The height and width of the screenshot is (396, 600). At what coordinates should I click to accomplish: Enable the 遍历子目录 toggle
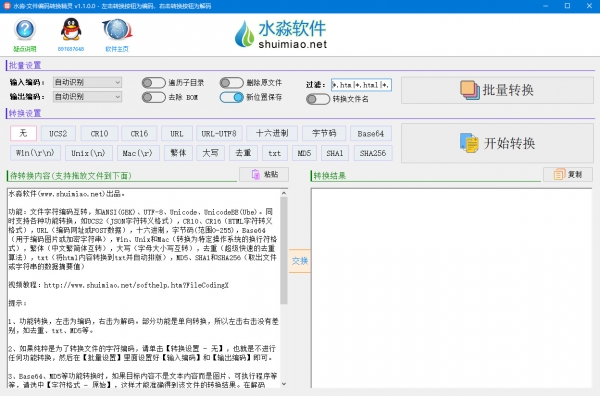pyautogui.click(x=153, y=83)
